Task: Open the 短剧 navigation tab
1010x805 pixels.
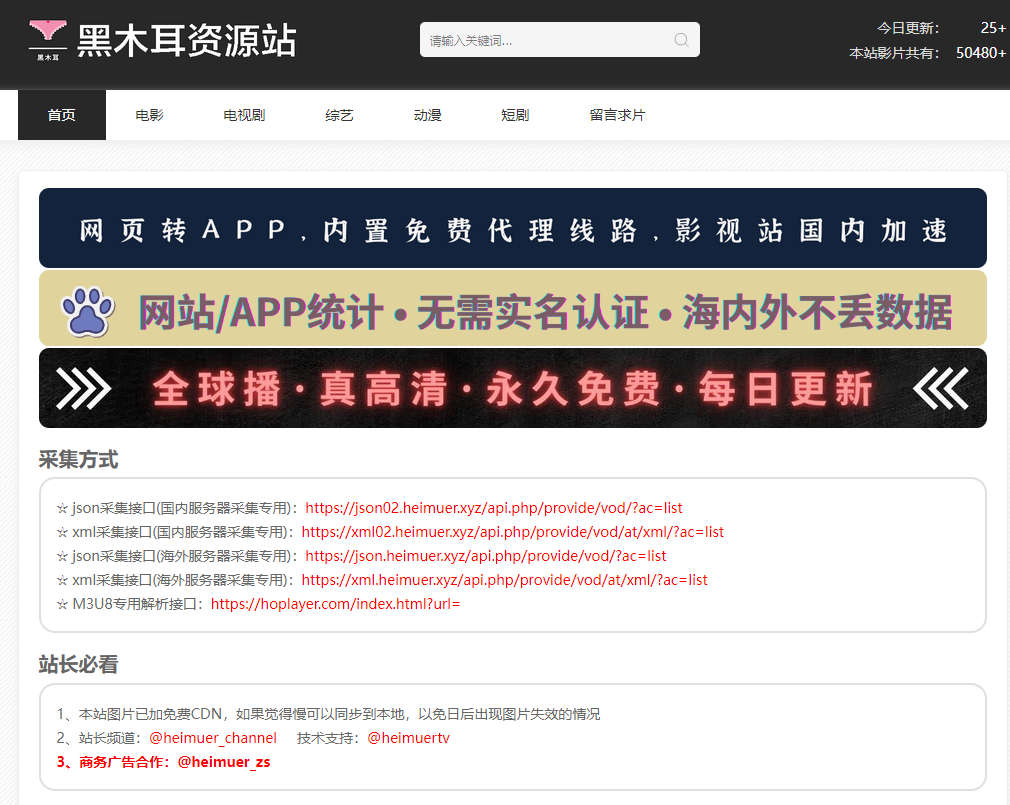Action: point(515,115)
